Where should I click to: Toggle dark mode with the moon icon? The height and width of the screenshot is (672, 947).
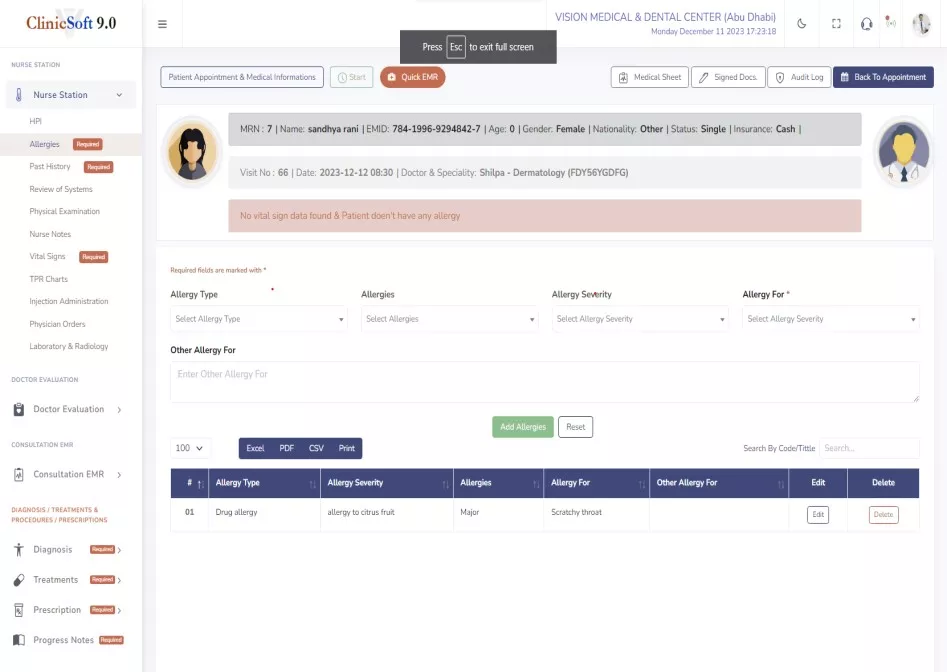click(x=803, y=24)
